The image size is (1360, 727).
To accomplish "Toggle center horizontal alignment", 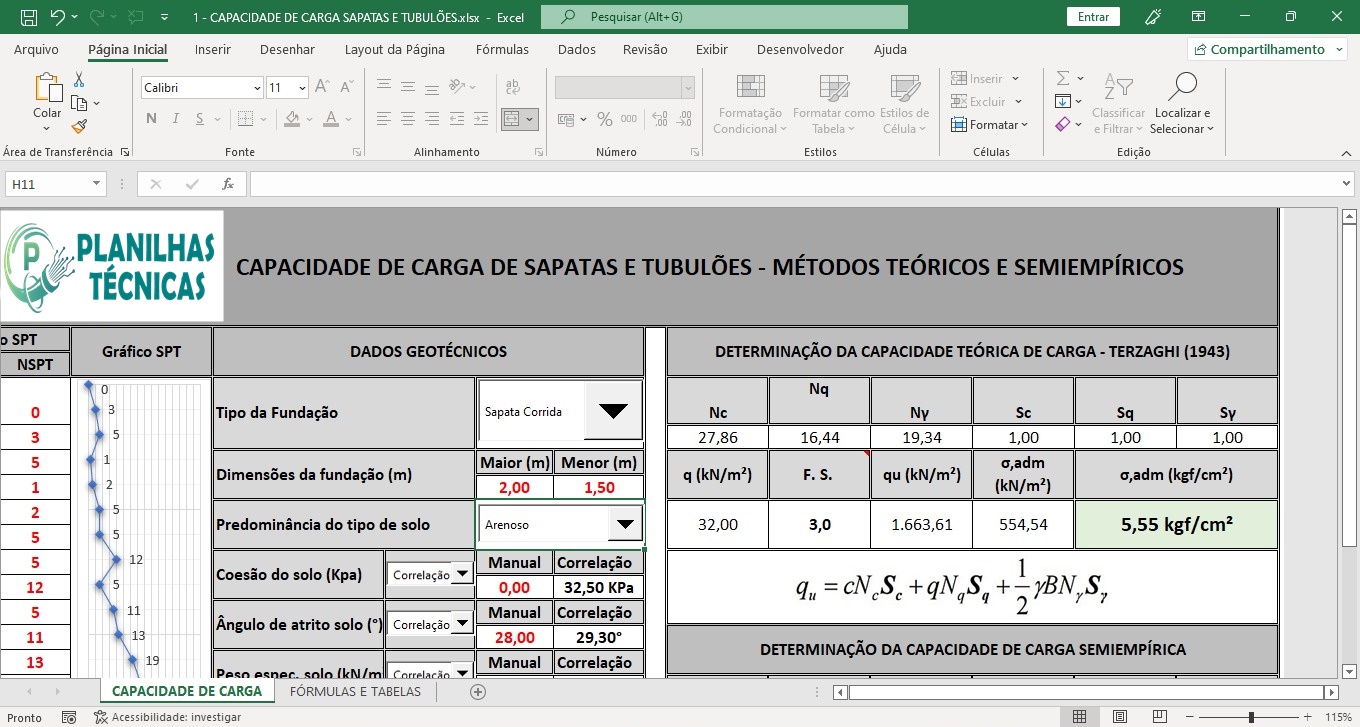I will 406,119.
